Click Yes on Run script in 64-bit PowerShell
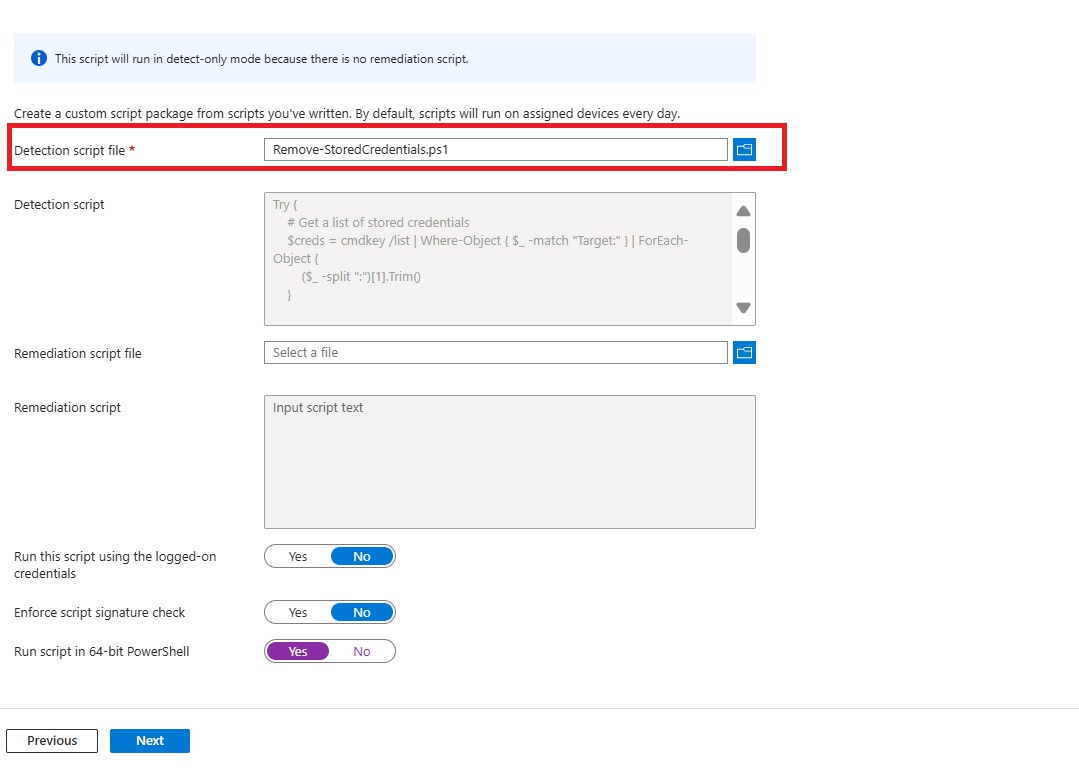The height and width of the screenshot is (771, 1079). (297, 651)
